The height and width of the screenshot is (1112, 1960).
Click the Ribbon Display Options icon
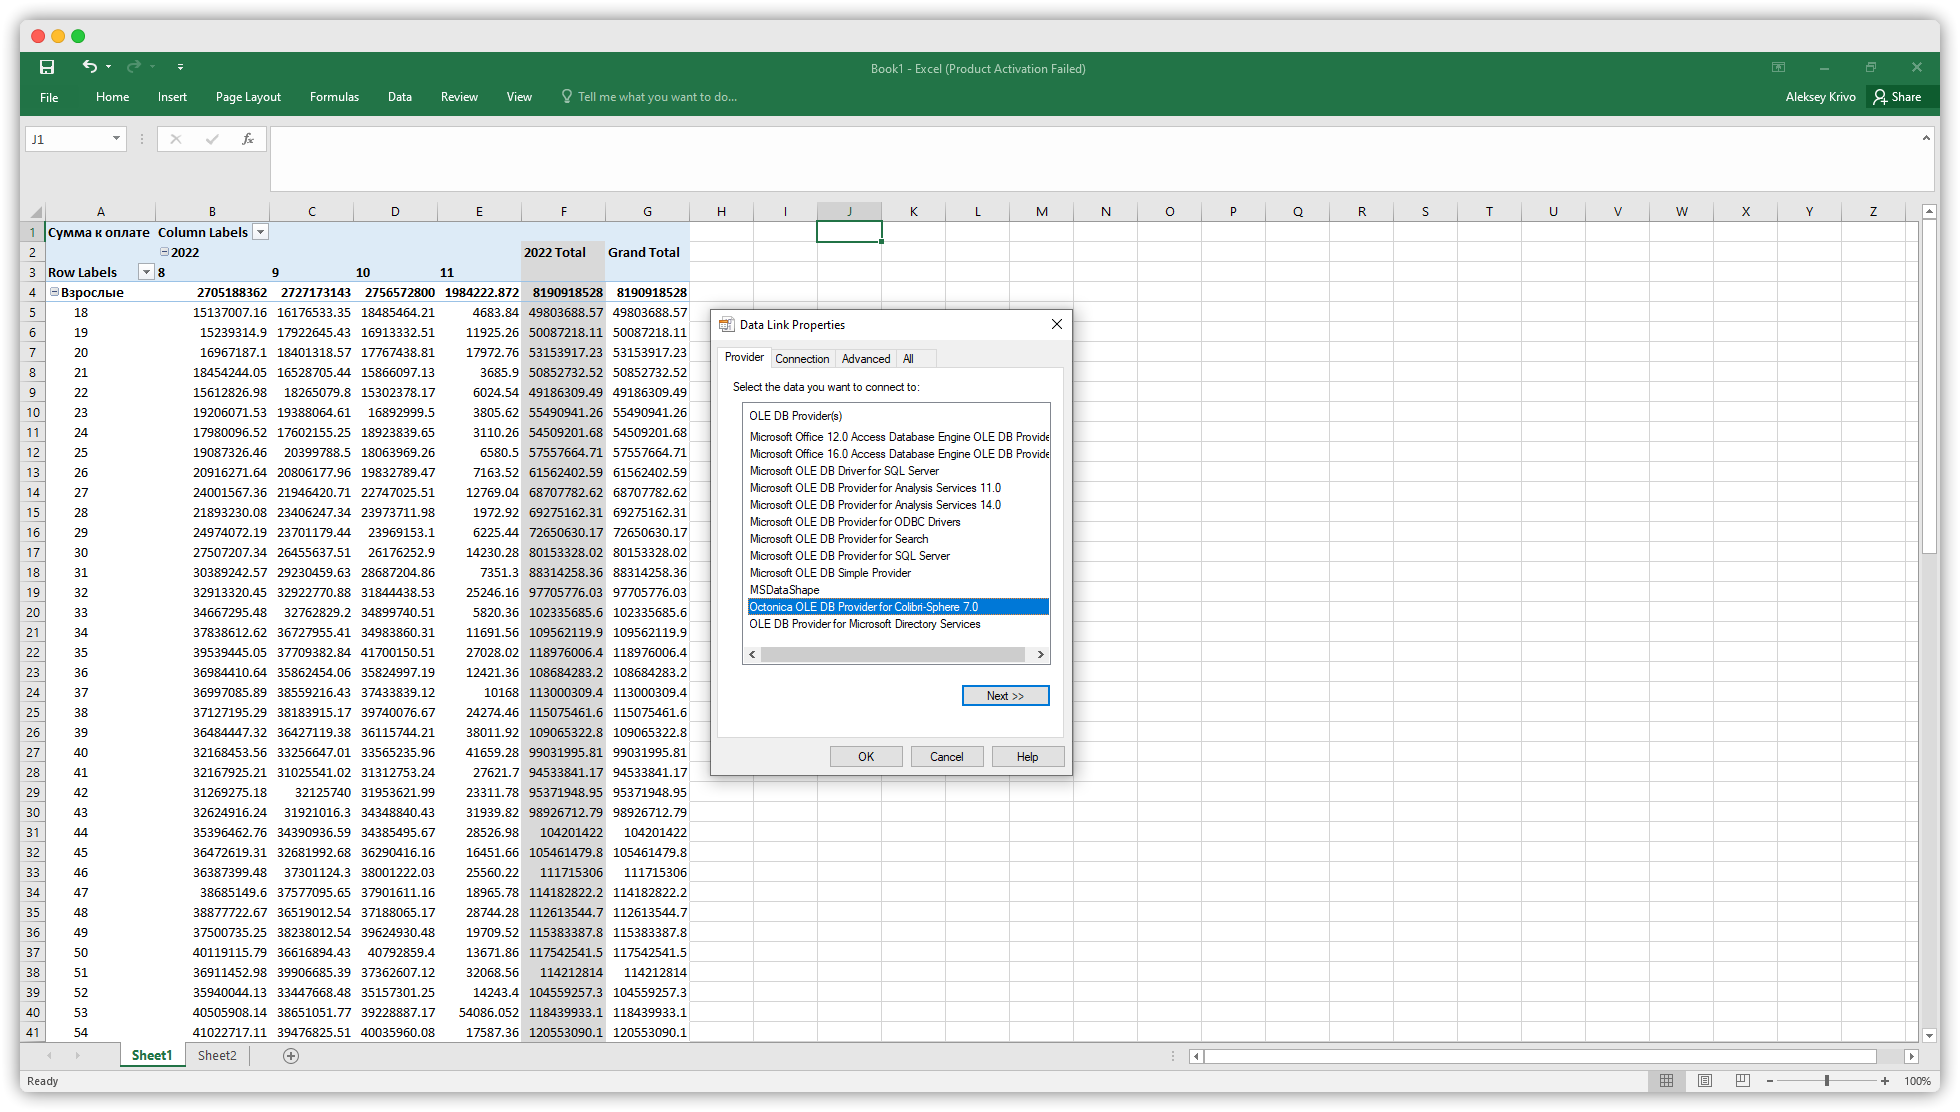[1778, 67]
